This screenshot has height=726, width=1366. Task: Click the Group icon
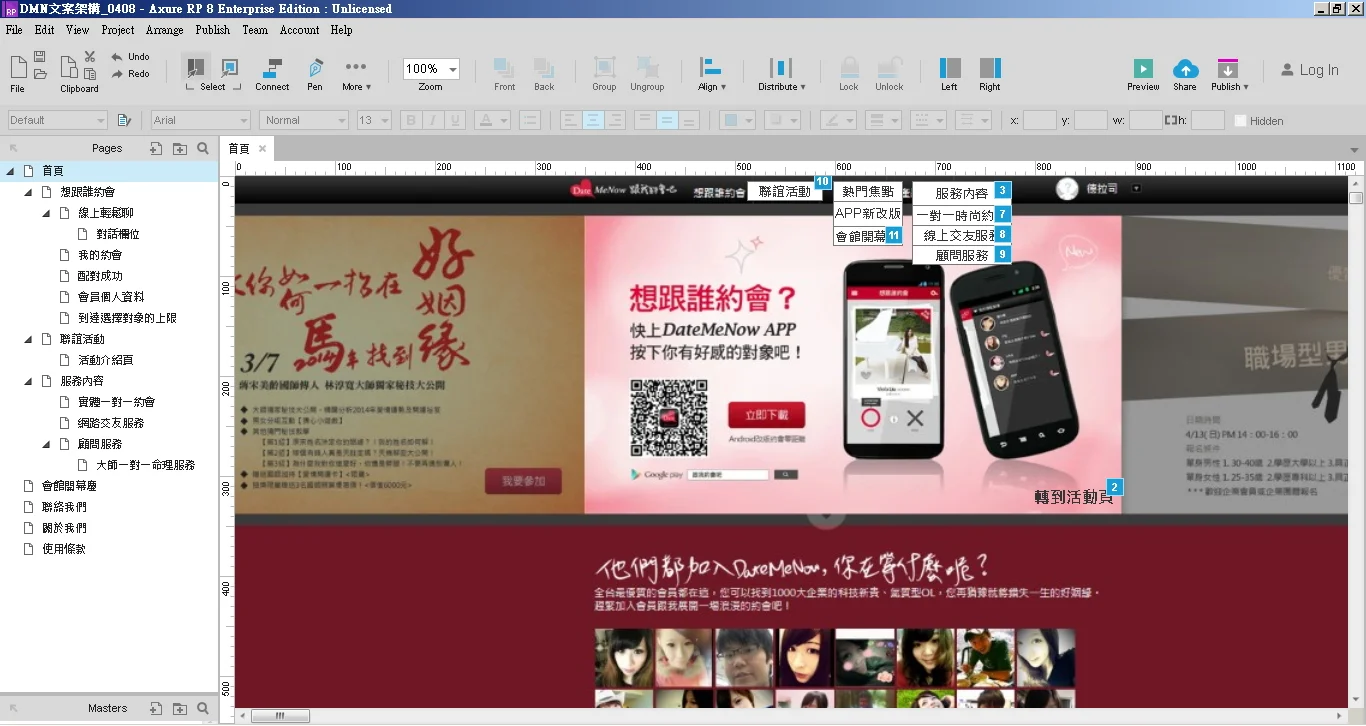click(604, 68)
